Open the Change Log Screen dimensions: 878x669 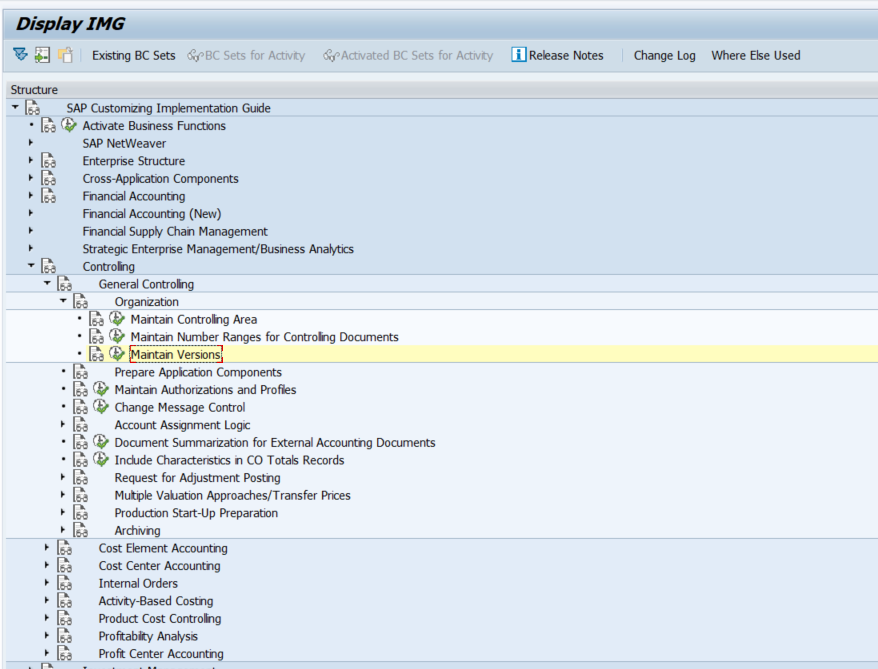pyautogui.click(x=664, y=55)
